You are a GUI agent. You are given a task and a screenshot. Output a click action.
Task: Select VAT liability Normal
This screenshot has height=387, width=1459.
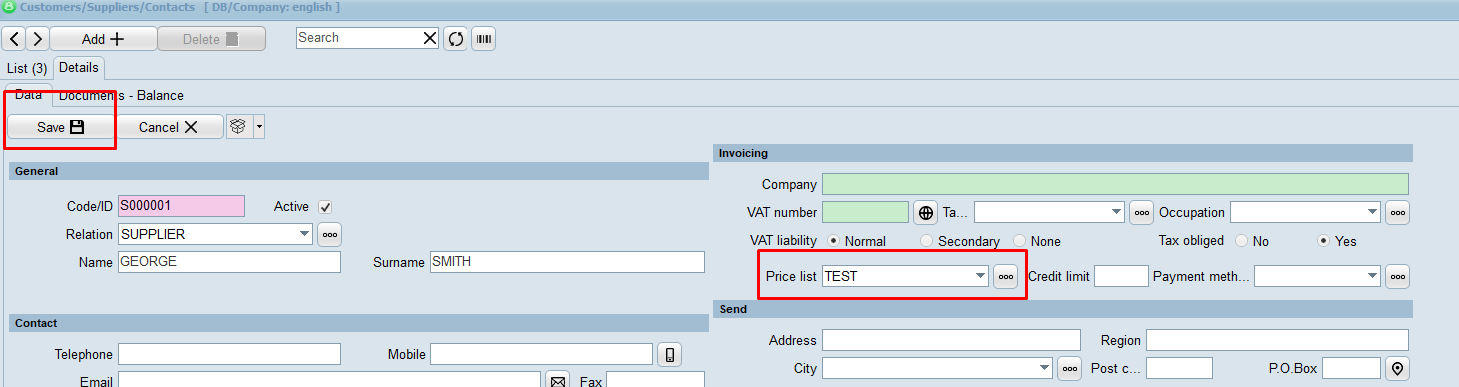[834, 241]
